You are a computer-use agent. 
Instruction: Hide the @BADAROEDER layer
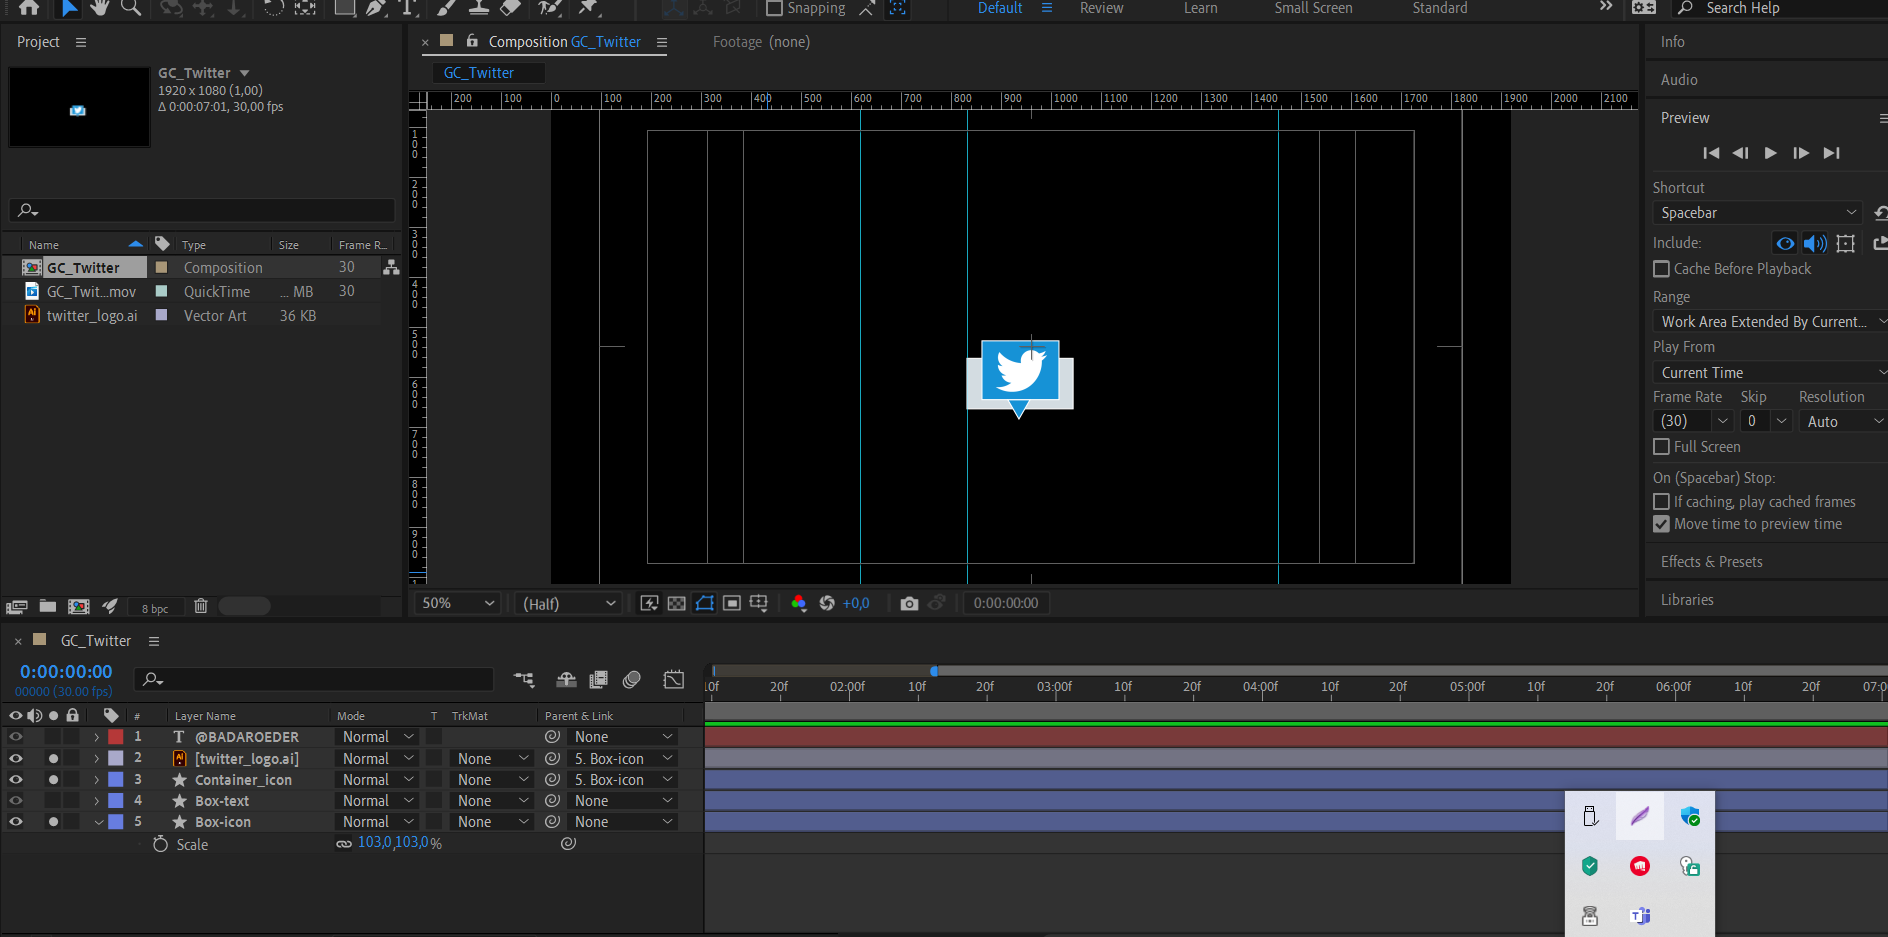(x=16, y=737)
